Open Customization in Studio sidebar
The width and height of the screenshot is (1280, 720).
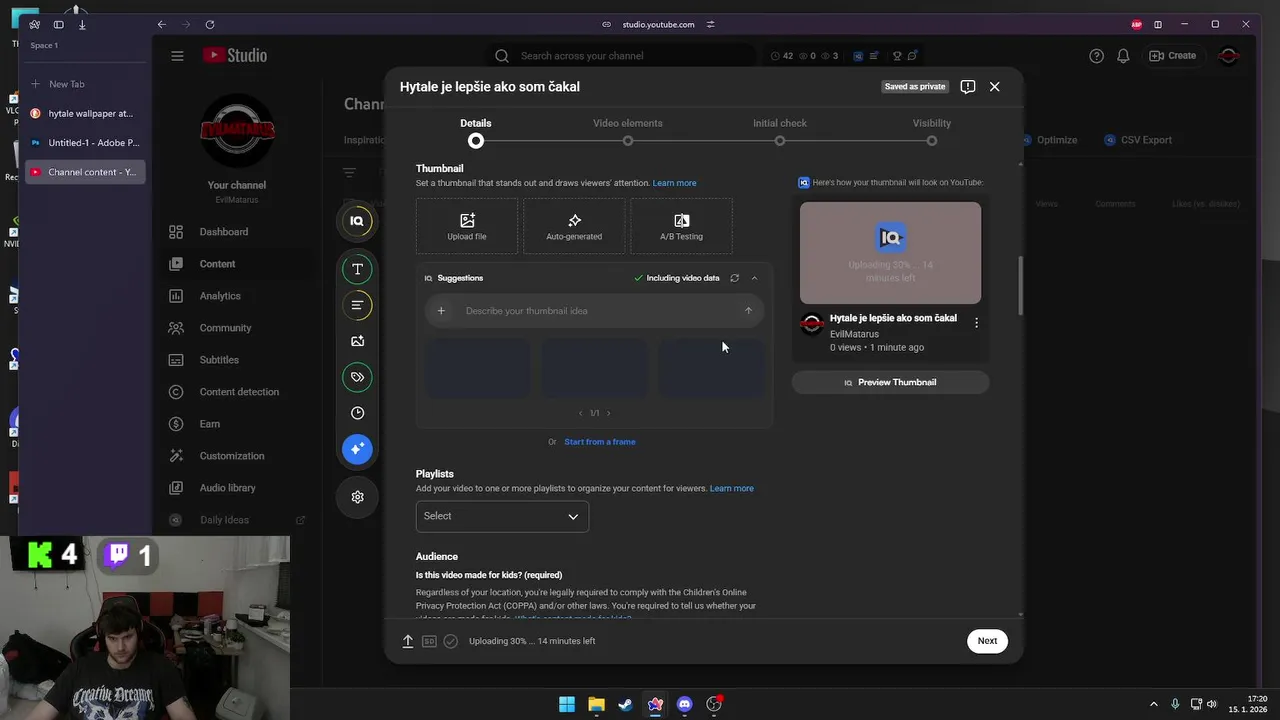coord(230,456)
